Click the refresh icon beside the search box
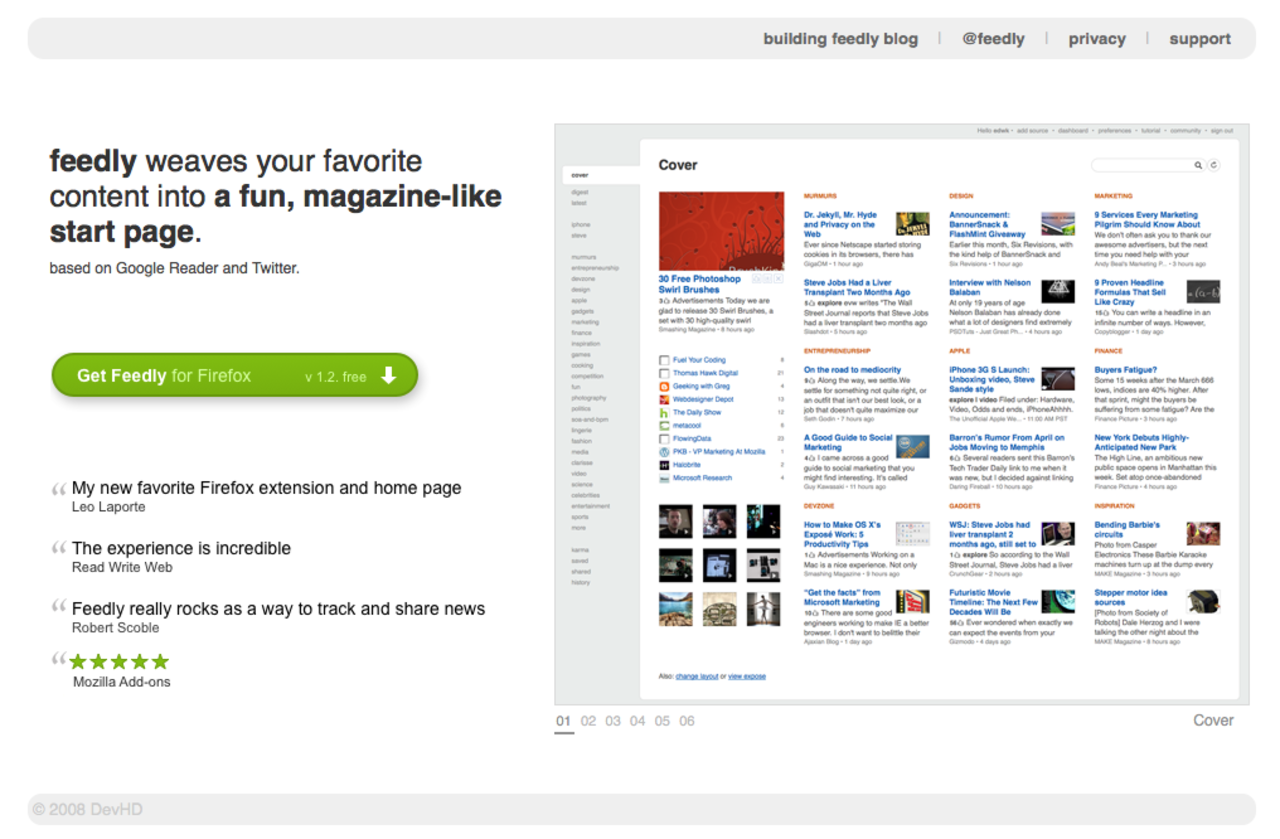This screenshot has width=1280, height=839. click(x=1213, y=165)
